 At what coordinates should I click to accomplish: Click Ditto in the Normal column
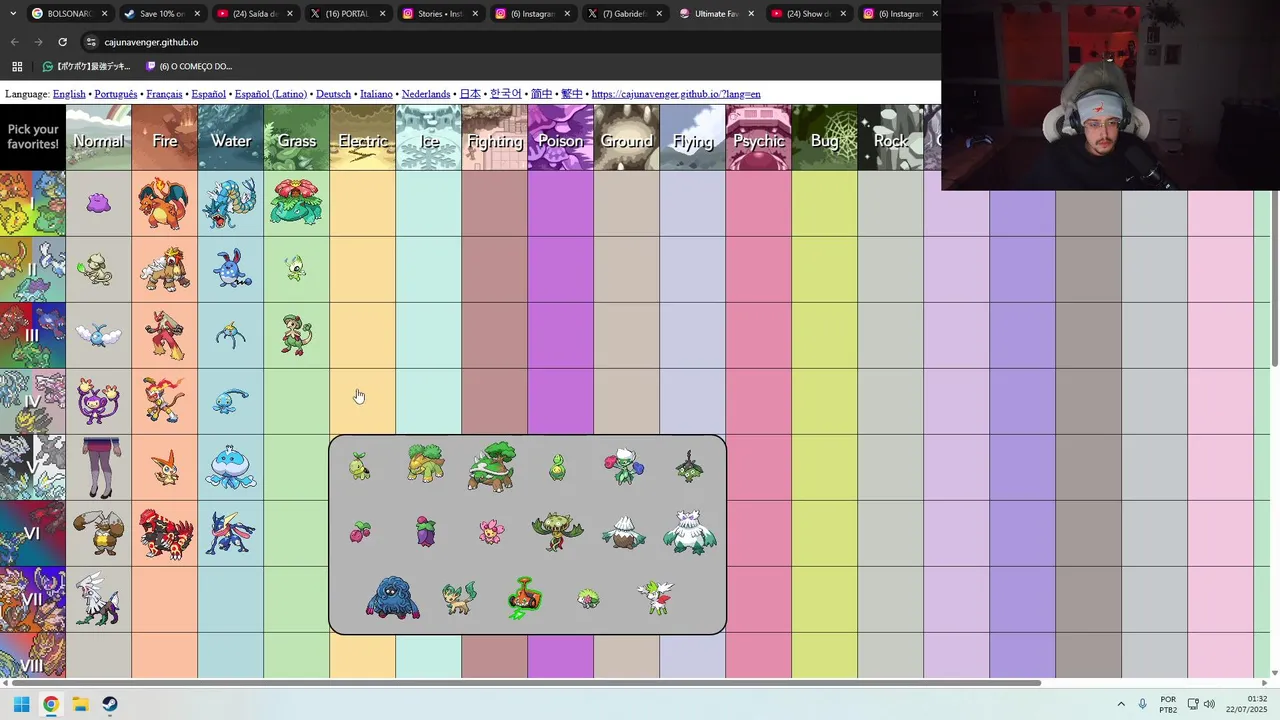98,203
